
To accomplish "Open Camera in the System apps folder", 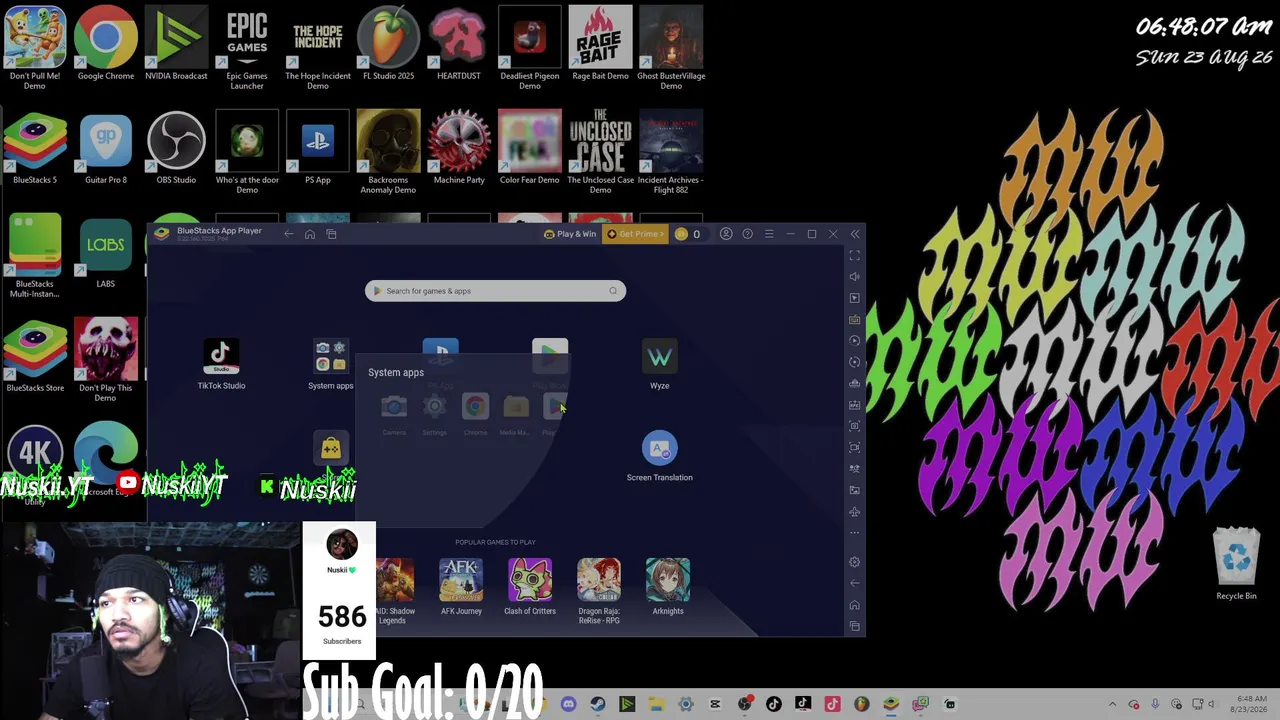I will [x=394, y=407].
